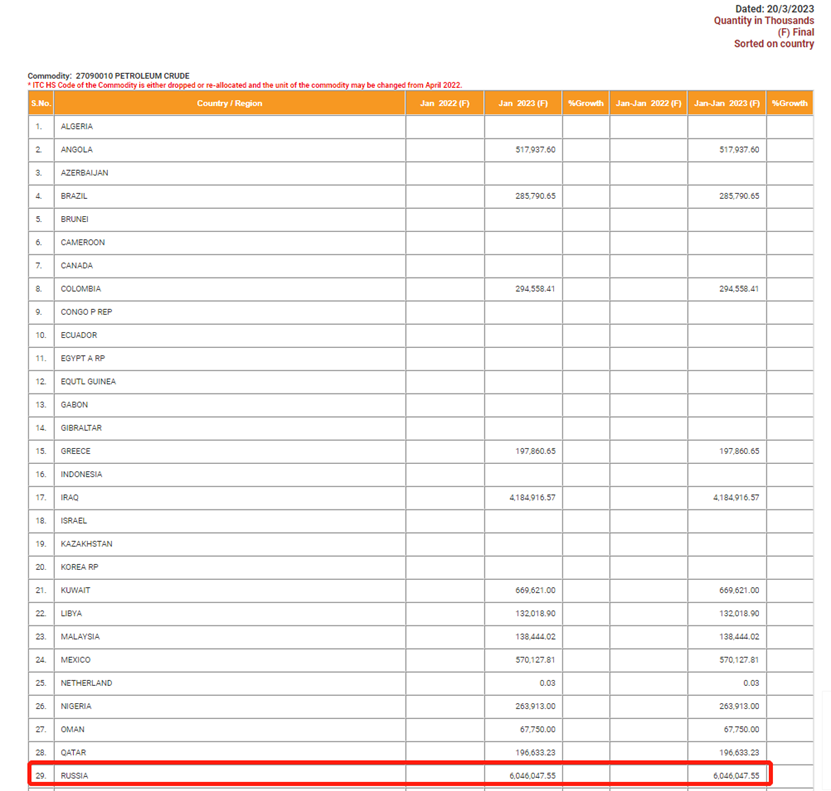Click the %Growth header after Jan-Jan 2023 (F)
Screen dimensions: 831x791
click(x=790, y=103)
